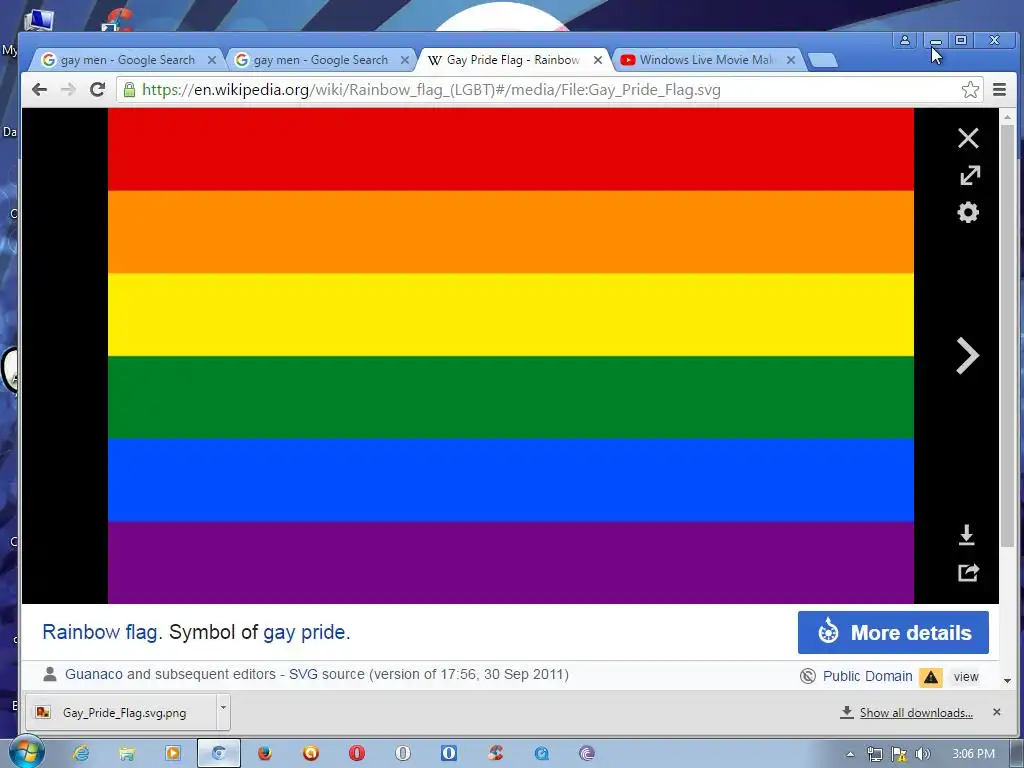The width and height of the screenshot is (1024, 768).
Task: Open the Windows Start menu
Action: click(27, 752)
